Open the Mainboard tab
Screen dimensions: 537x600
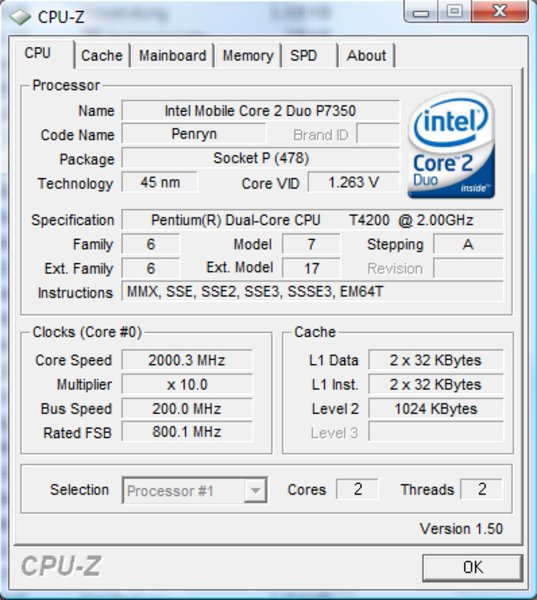172,56
